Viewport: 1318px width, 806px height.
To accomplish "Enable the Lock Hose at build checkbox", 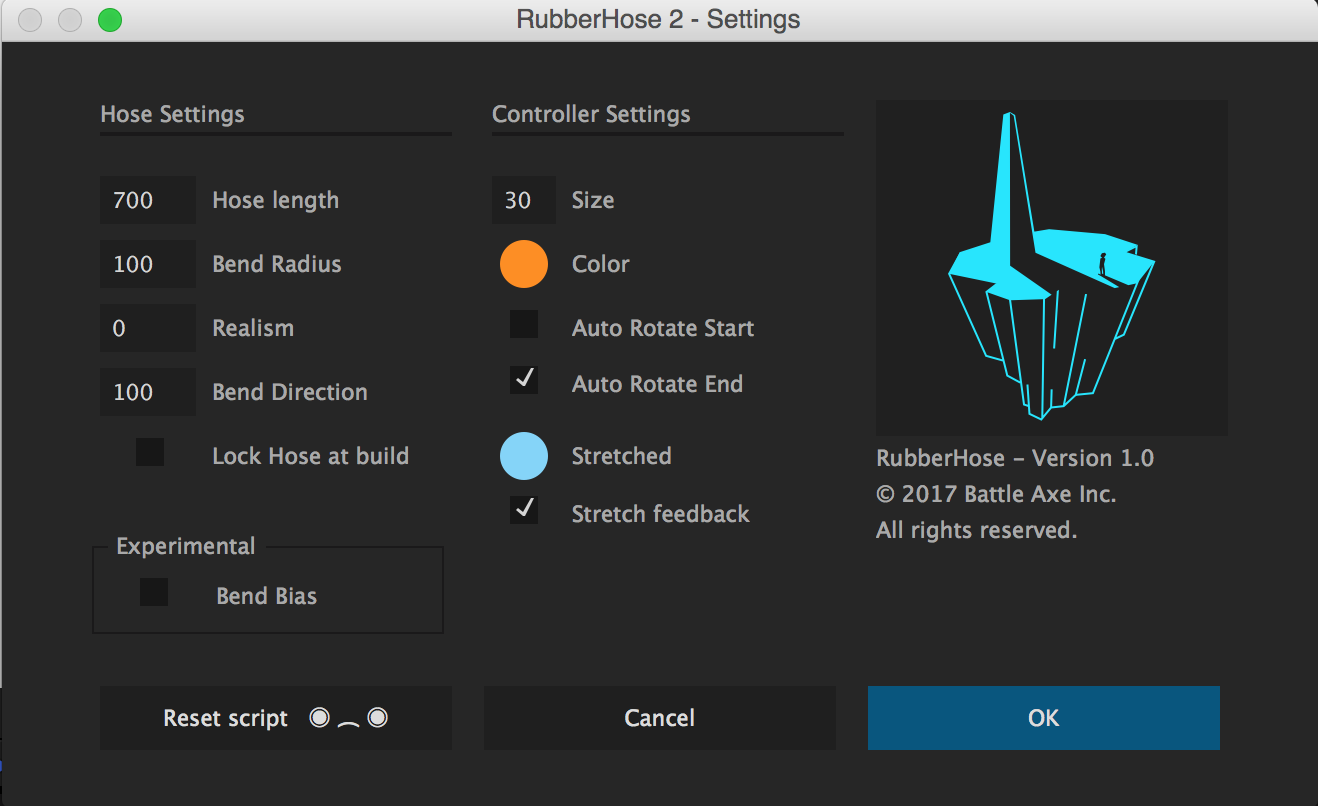I will (x=150, y=452).
